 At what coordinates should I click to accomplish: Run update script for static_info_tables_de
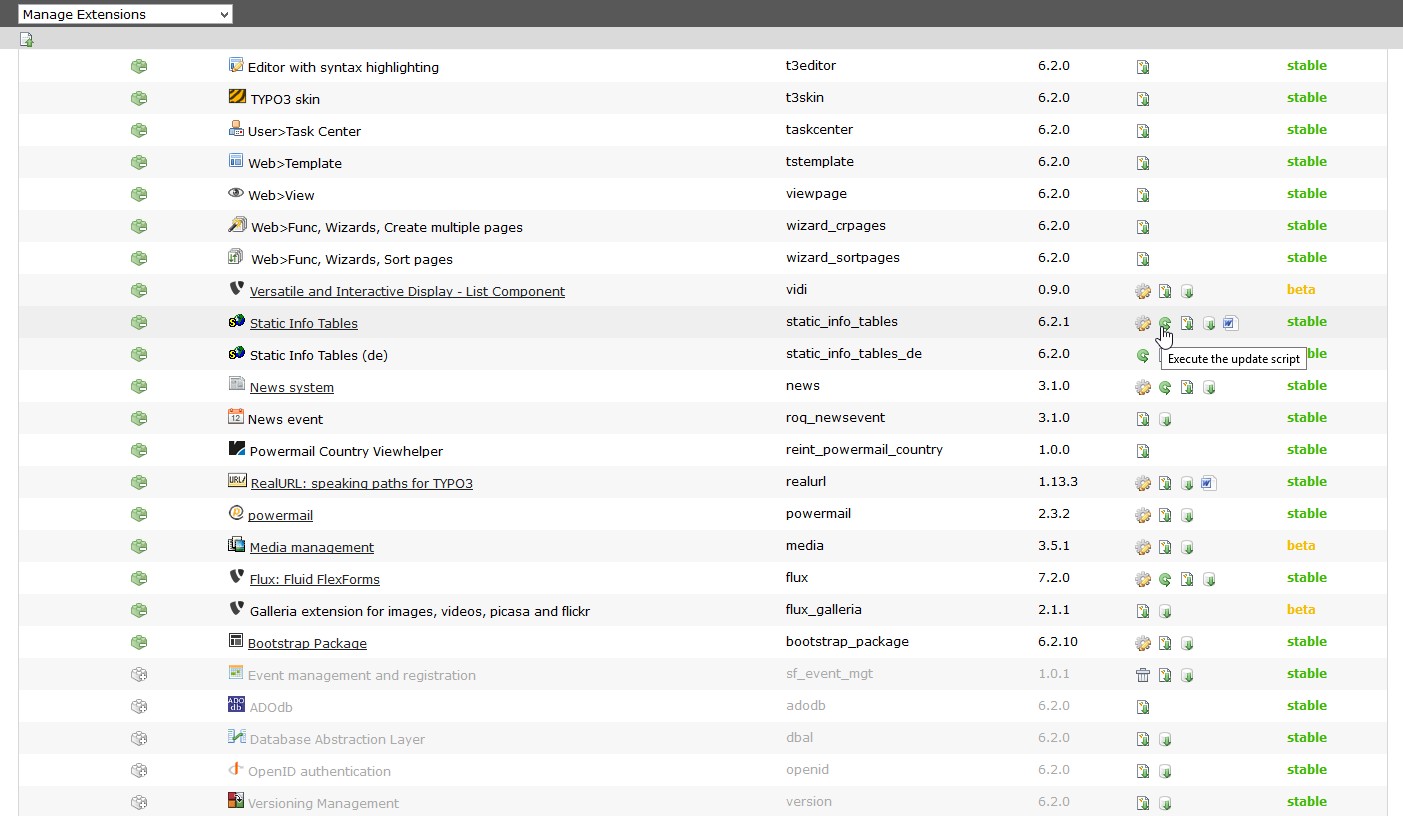tap(1143, 356)
